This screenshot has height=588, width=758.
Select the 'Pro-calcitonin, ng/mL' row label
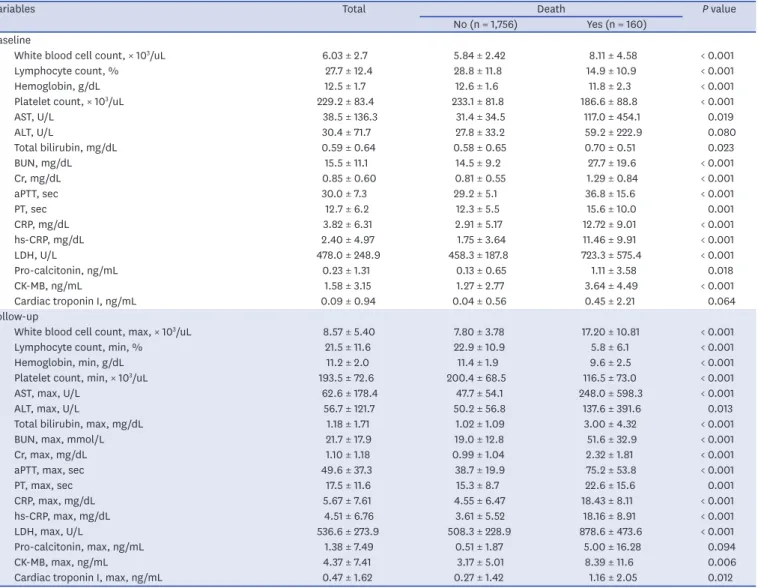click(x=66, y=271)
